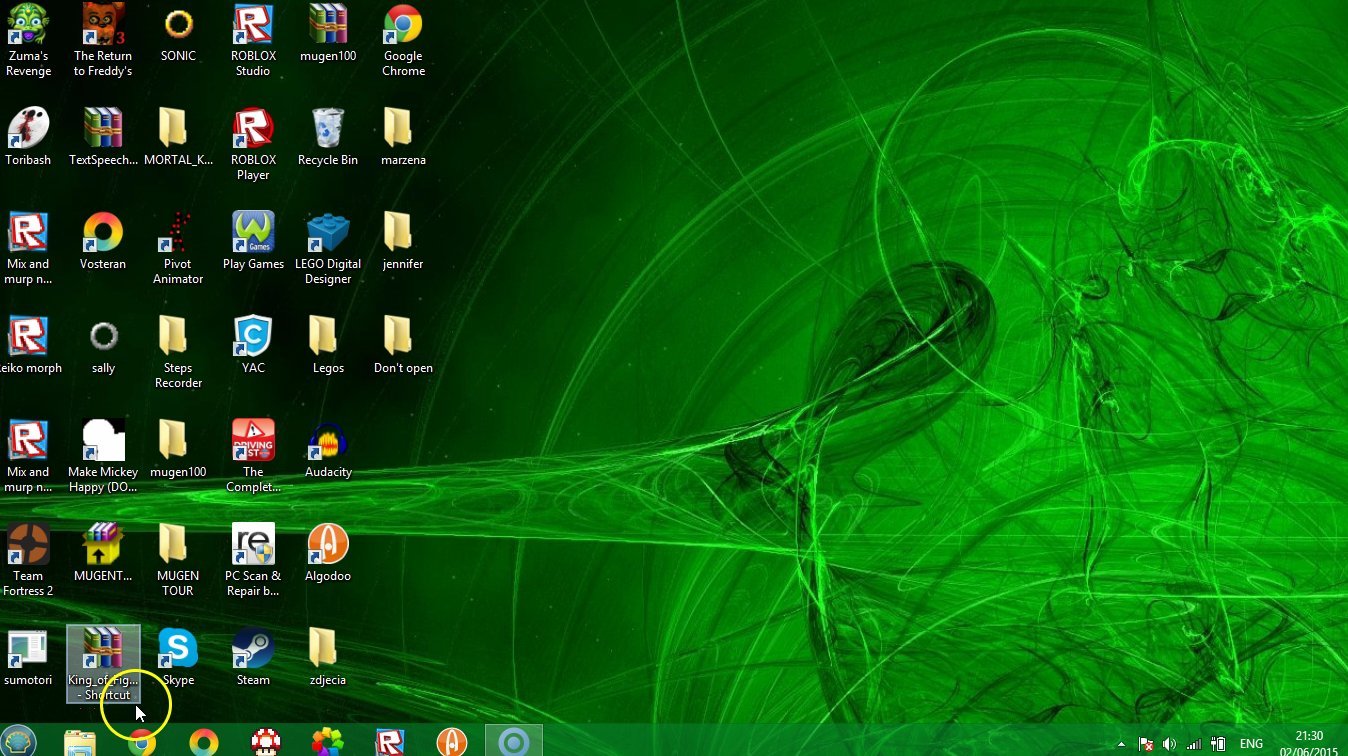Select the jennifer folder

click(x=403, y=241)
